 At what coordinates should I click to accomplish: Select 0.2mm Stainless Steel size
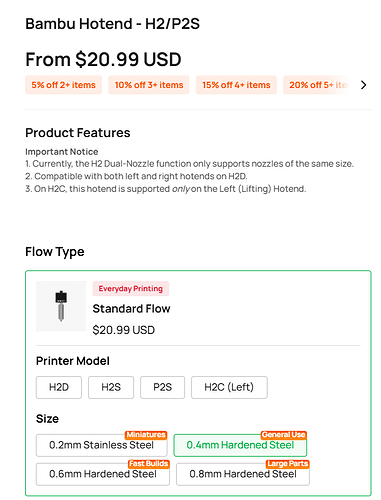point(102,445)
